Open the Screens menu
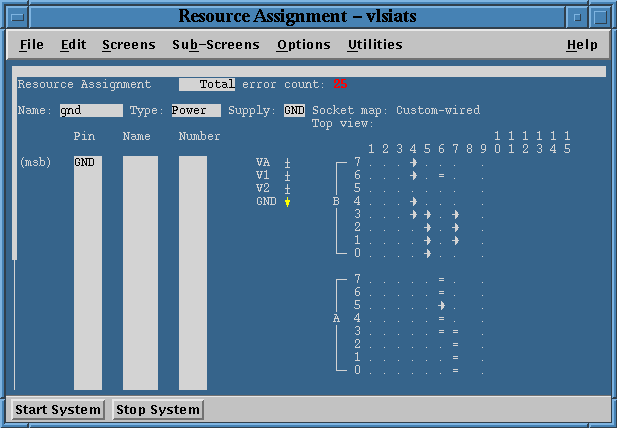 click(129, 44)
